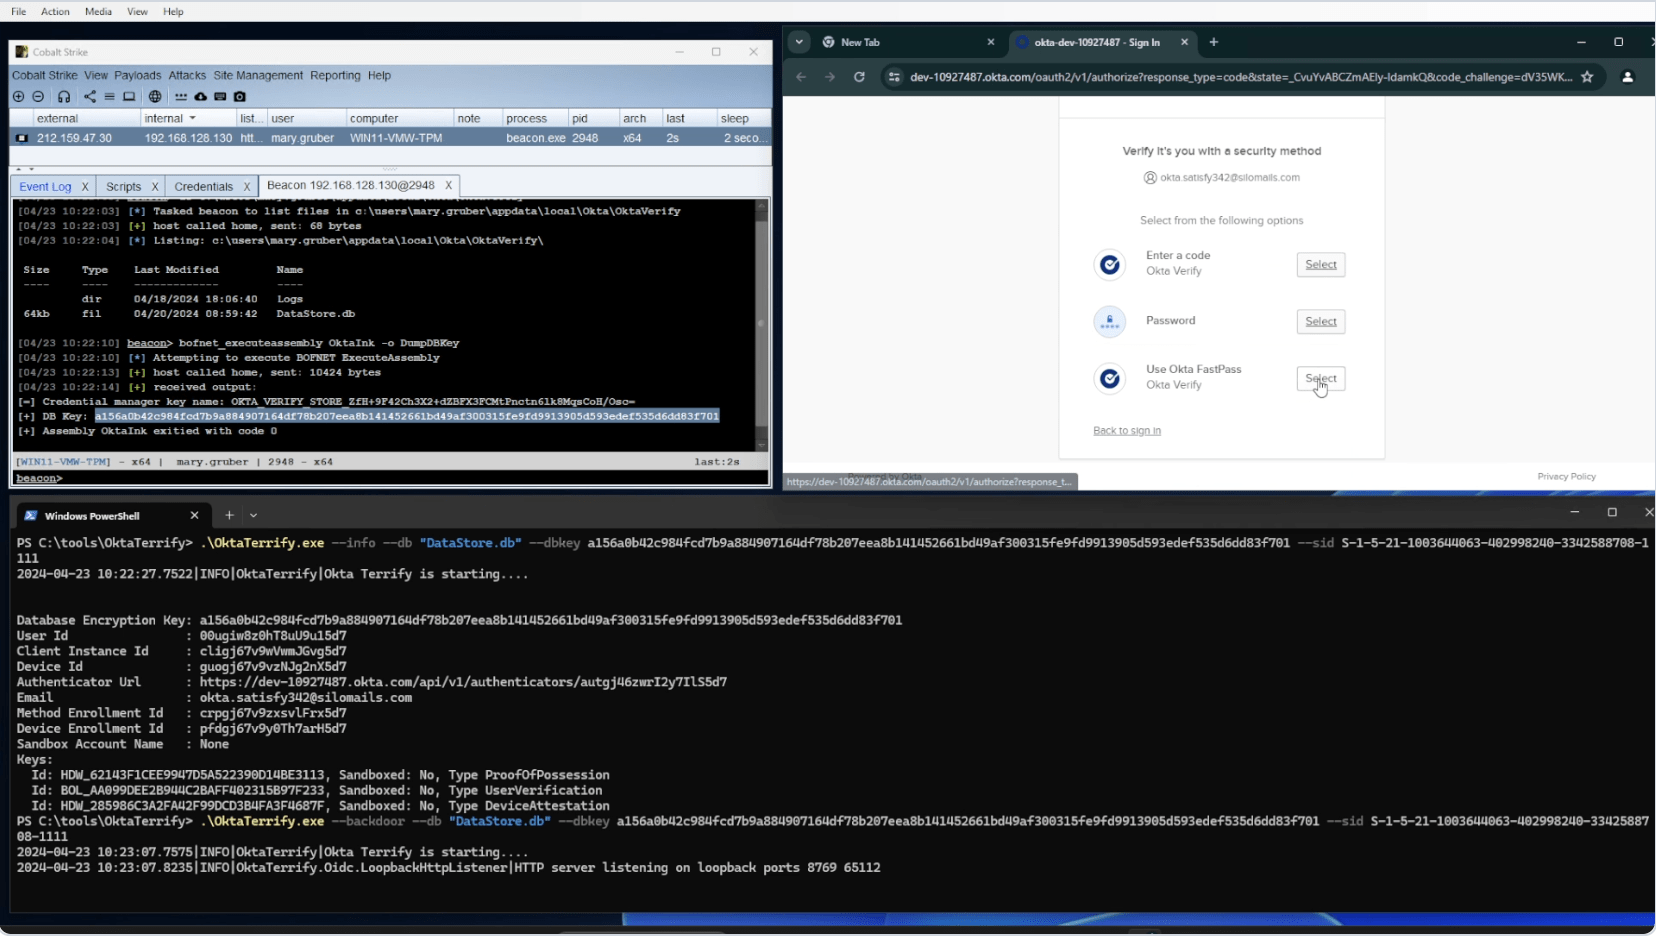
Task: Bookmark this page with the star icon
Action: point(1587,77)
